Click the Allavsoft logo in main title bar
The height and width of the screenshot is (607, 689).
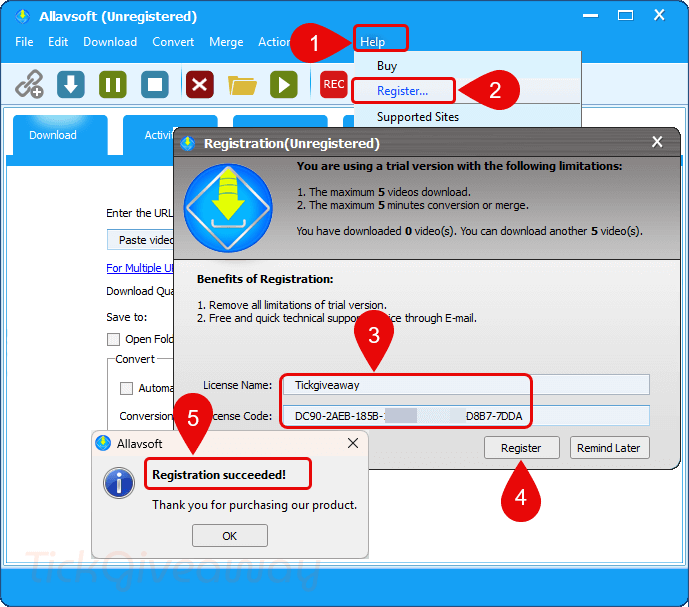pyautogui.click(x=22, y=16)
